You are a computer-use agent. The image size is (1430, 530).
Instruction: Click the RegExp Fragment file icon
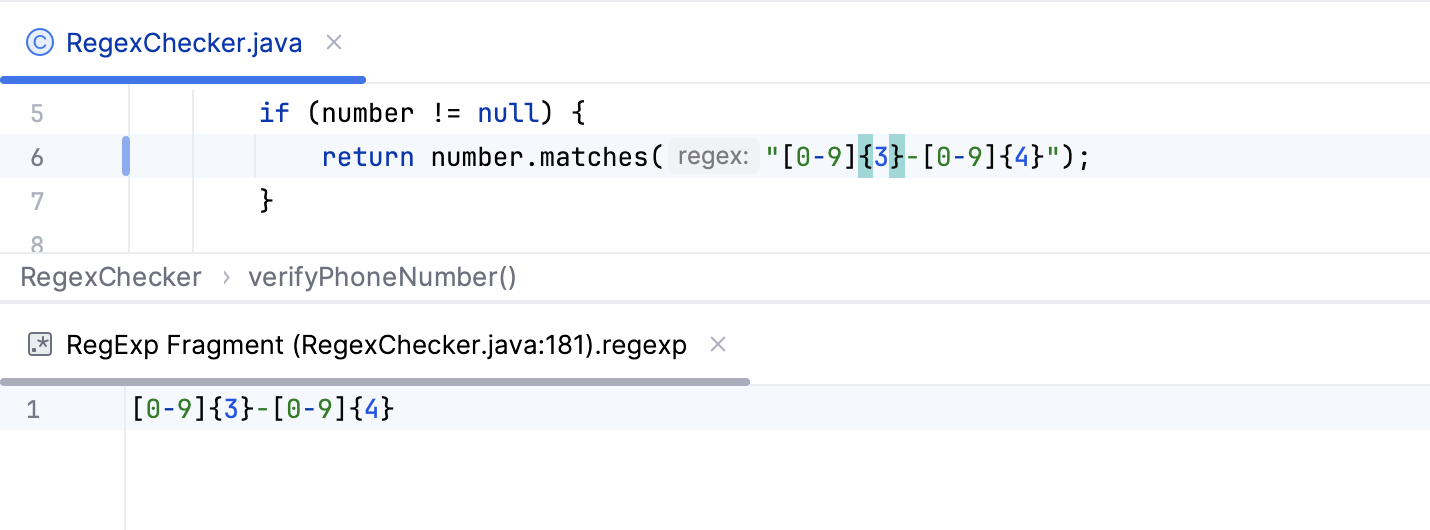click(40, 345)
